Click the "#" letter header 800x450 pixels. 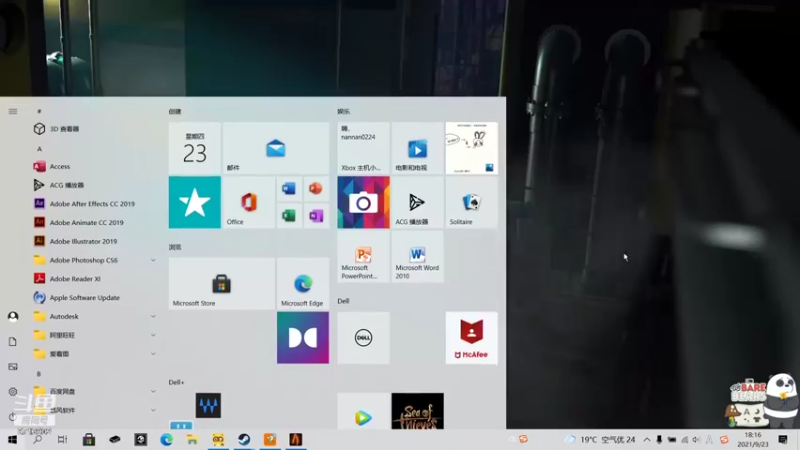tap(39, 111)
